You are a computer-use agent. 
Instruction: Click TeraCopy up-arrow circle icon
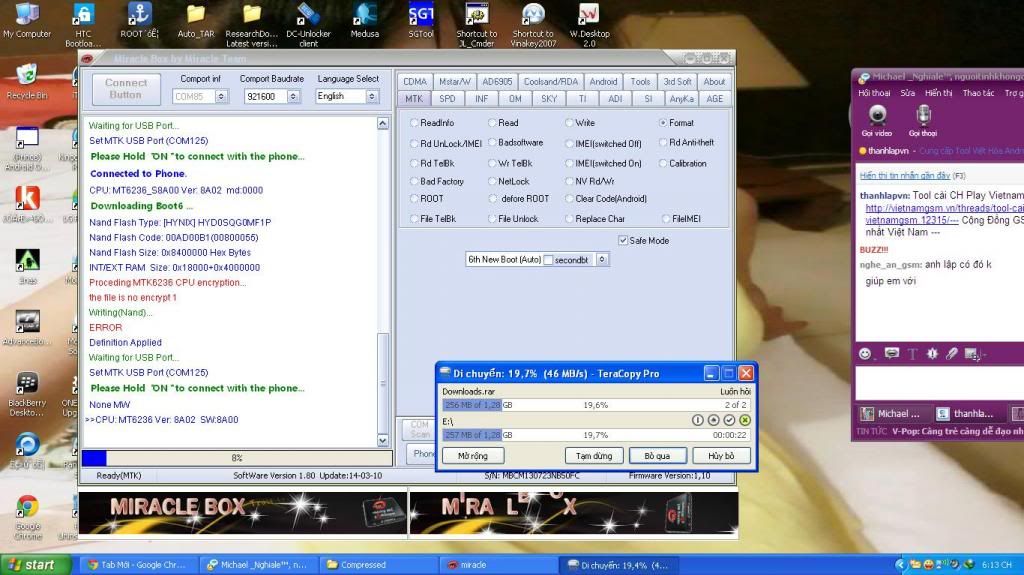click(713, 420)
